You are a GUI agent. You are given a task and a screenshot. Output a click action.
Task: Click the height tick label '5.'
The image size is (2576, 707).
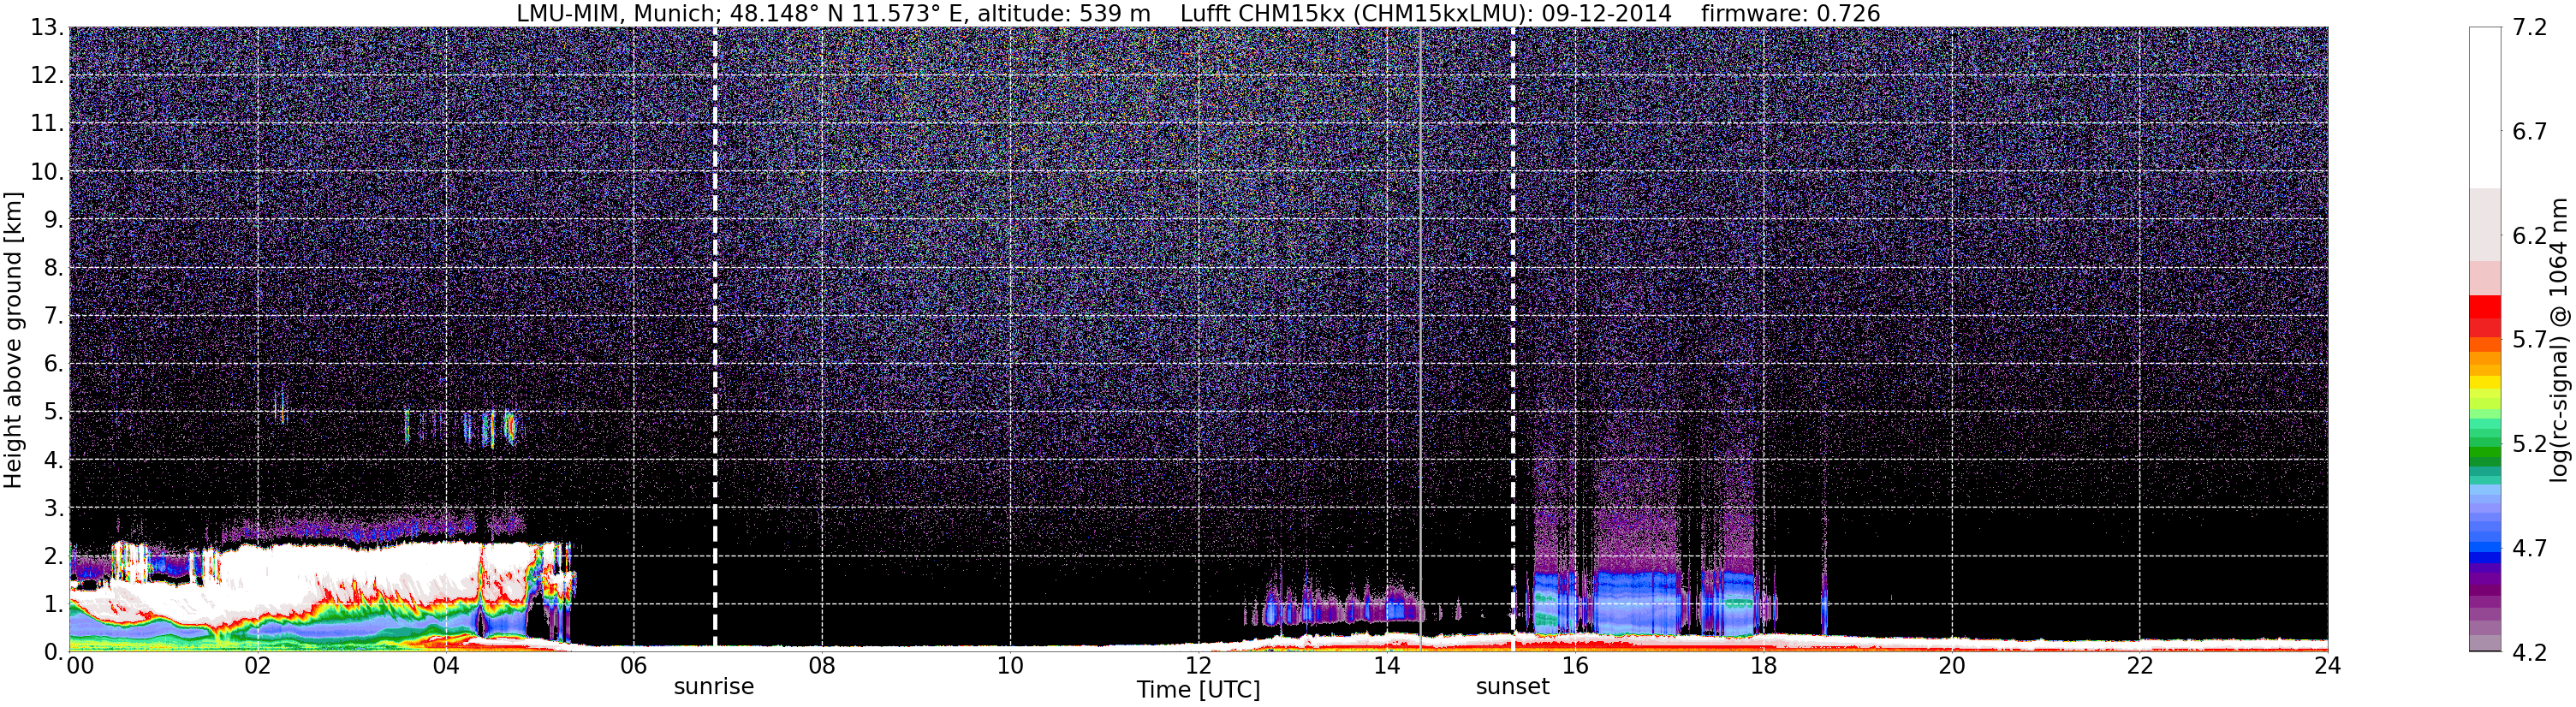click(54, 412)
